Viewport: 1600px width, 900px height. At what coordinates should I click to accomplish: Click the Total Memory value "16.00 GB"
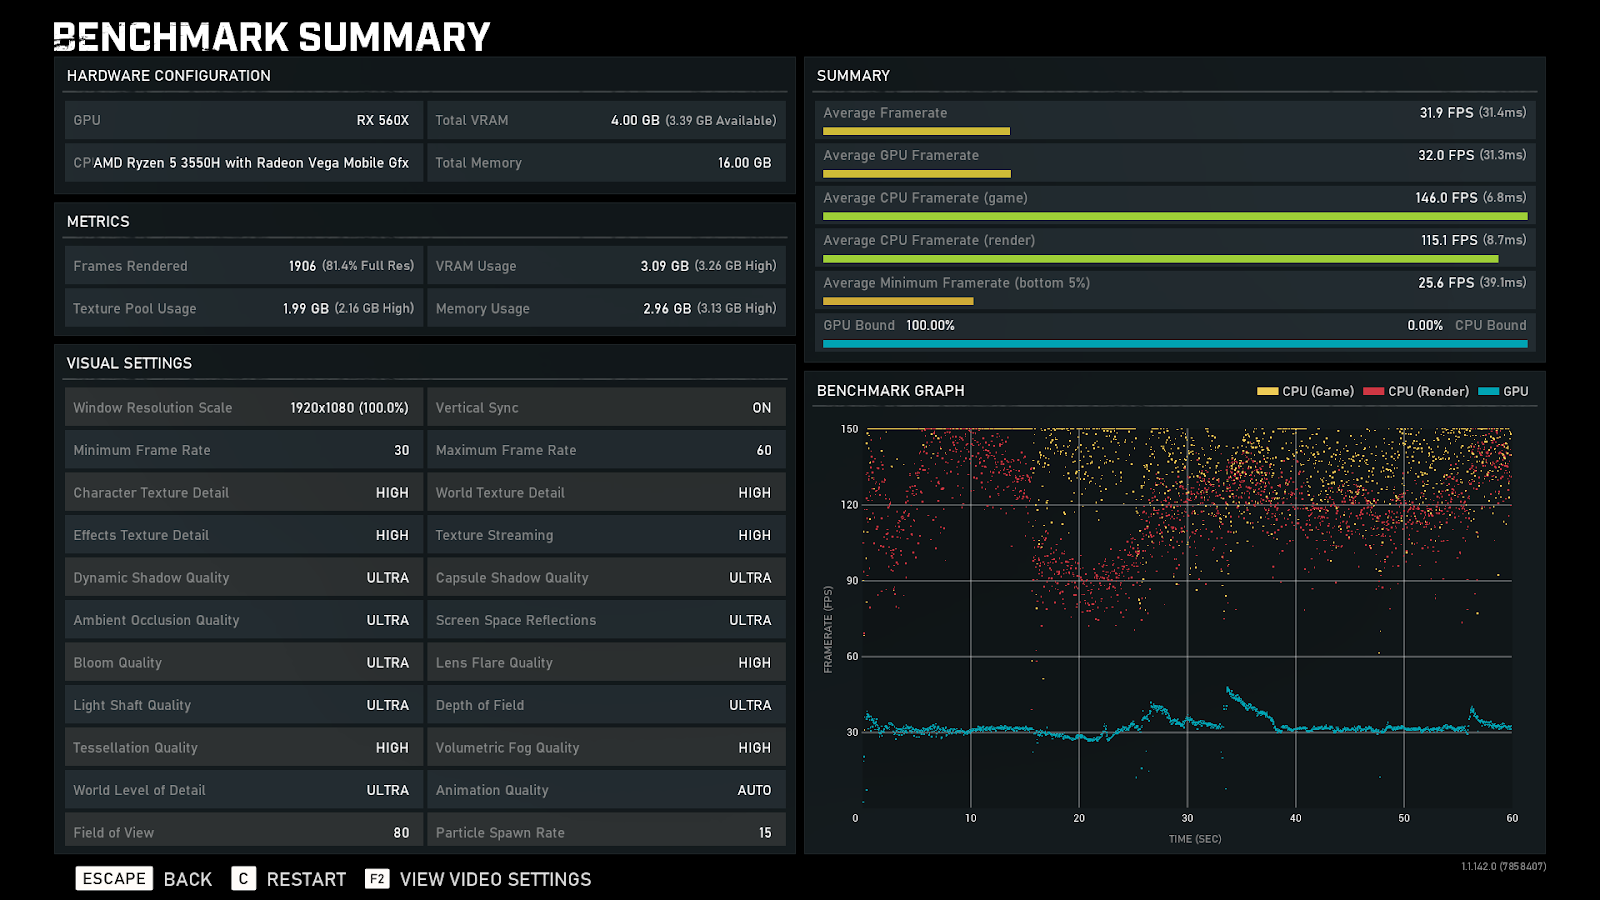point(745,163)
